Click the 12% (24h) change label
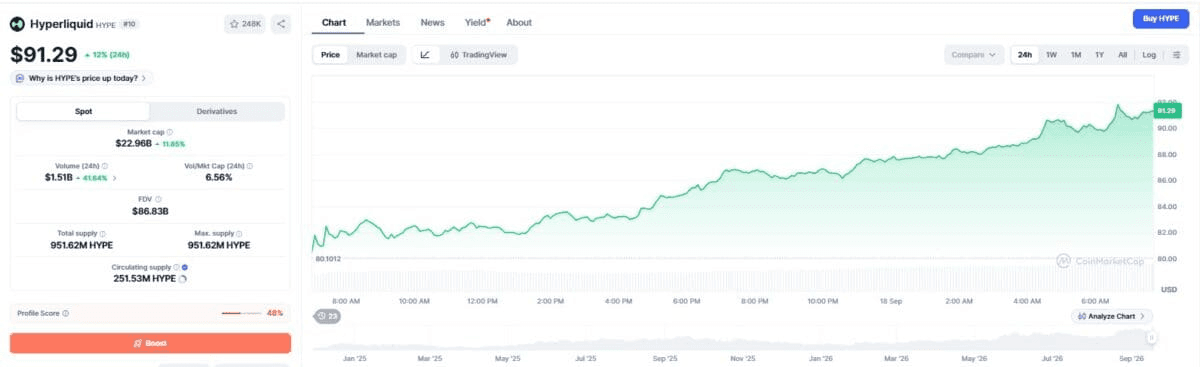This screenshot has width=1200, height=367. pyautogui.click(x=107, y=56)
